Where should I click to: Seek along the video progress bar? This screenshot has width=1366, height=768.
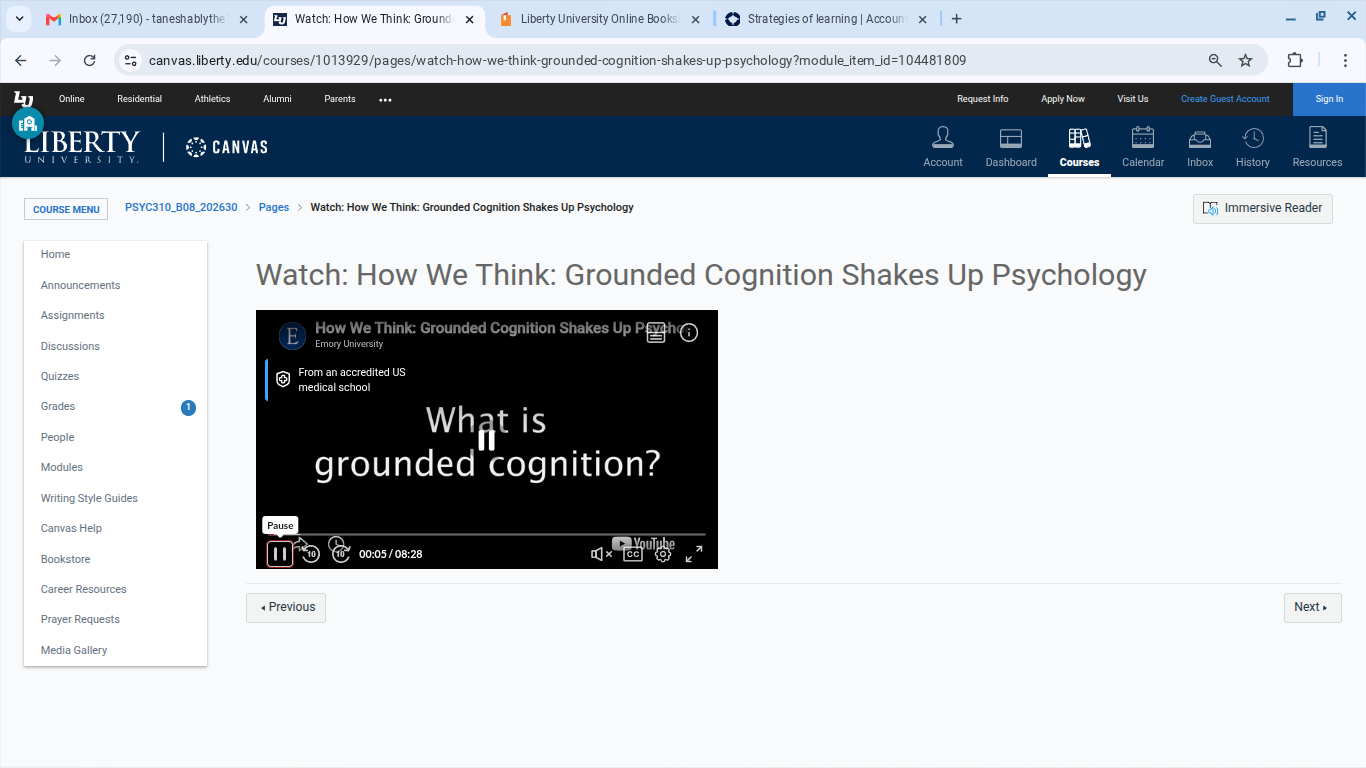point(486,535)
